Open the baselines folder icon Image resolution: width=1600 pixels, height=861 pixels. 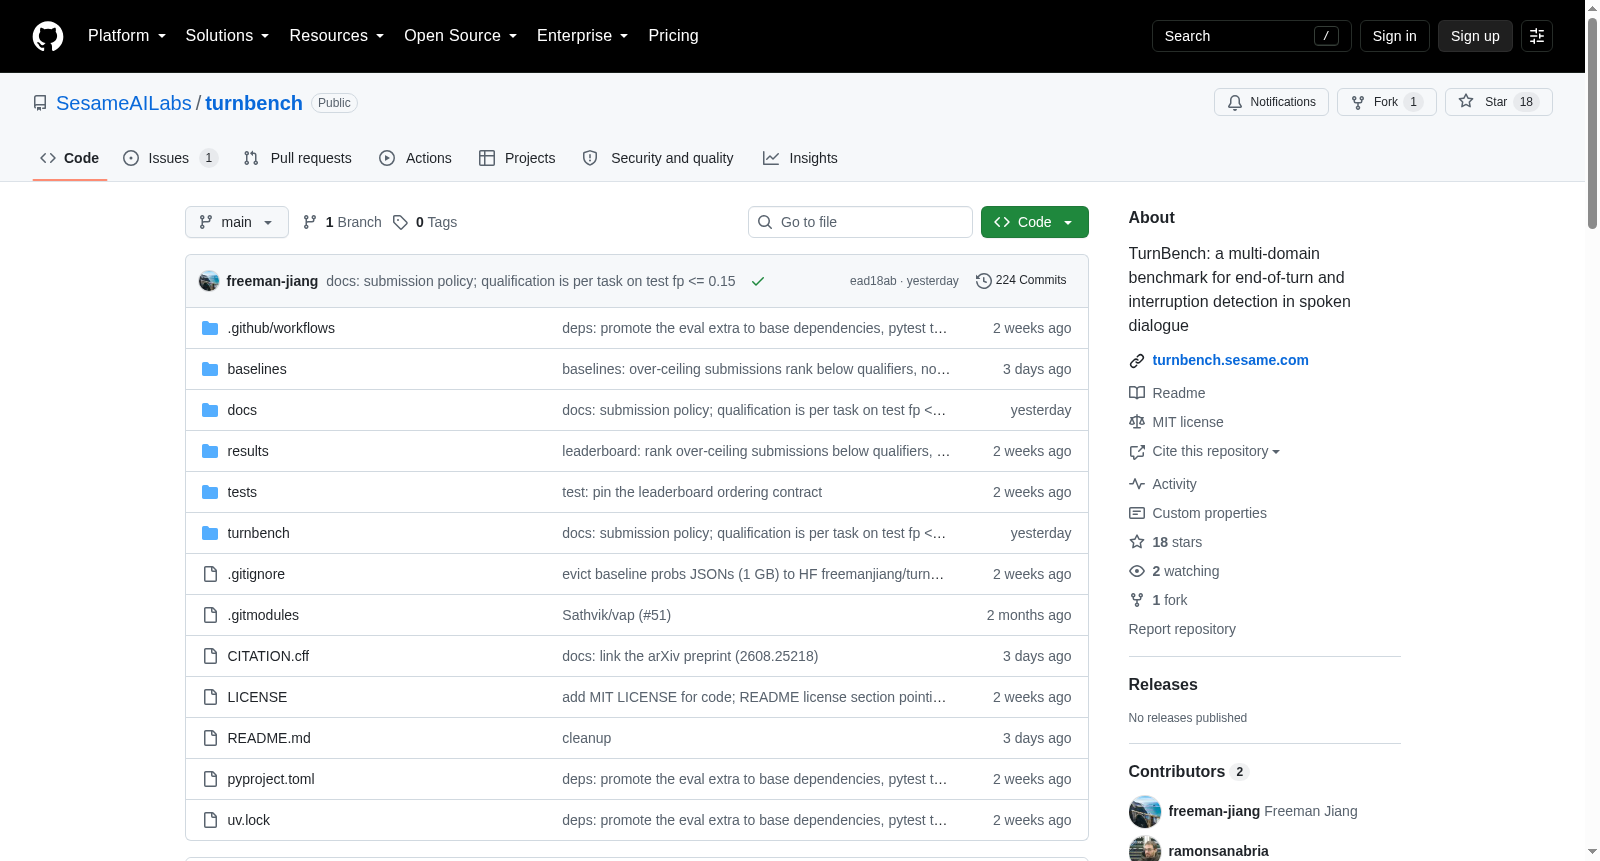coord(210,369)
